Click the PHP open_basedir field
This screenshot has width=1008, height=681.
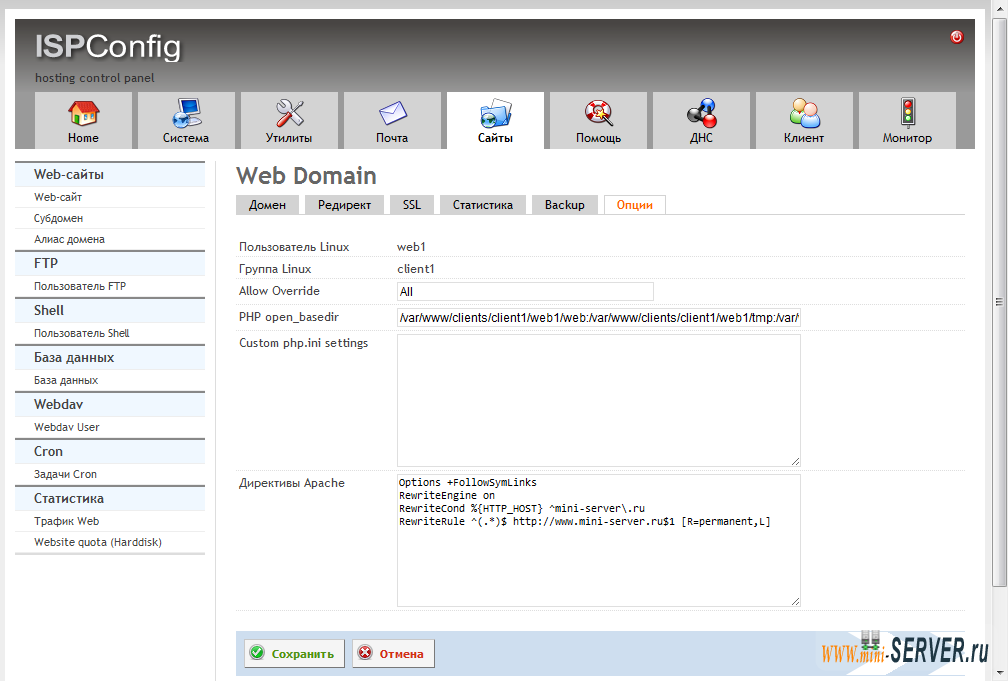[x=598, y=317]
